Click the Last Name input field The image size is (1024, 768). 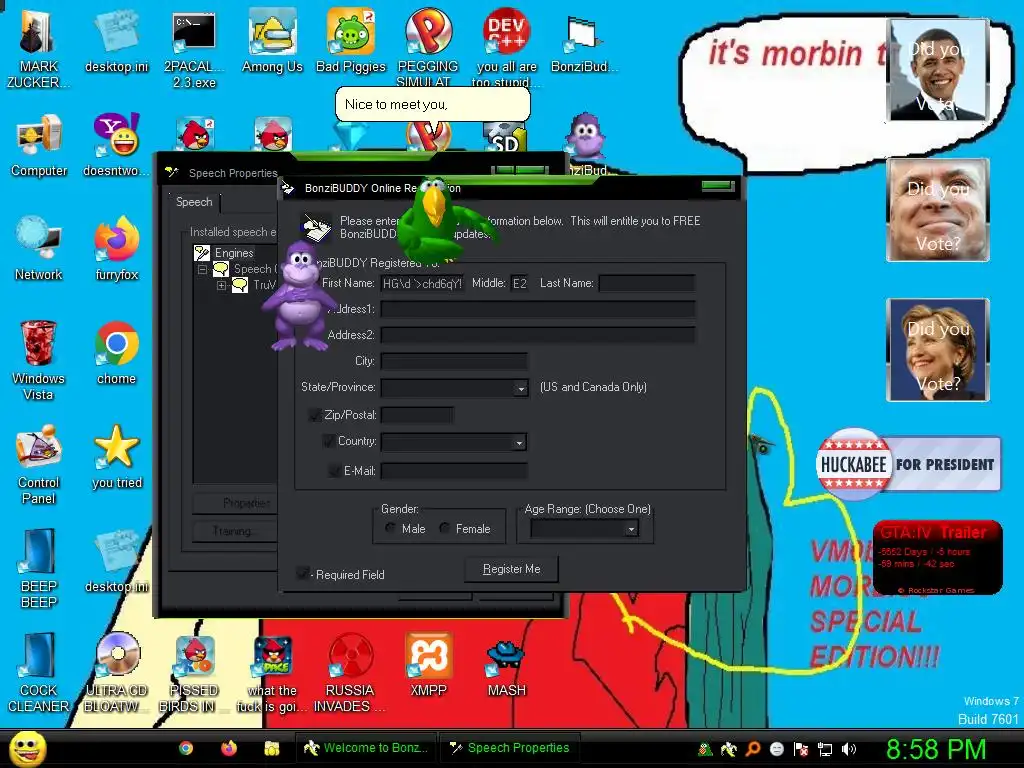pos(647,283)
